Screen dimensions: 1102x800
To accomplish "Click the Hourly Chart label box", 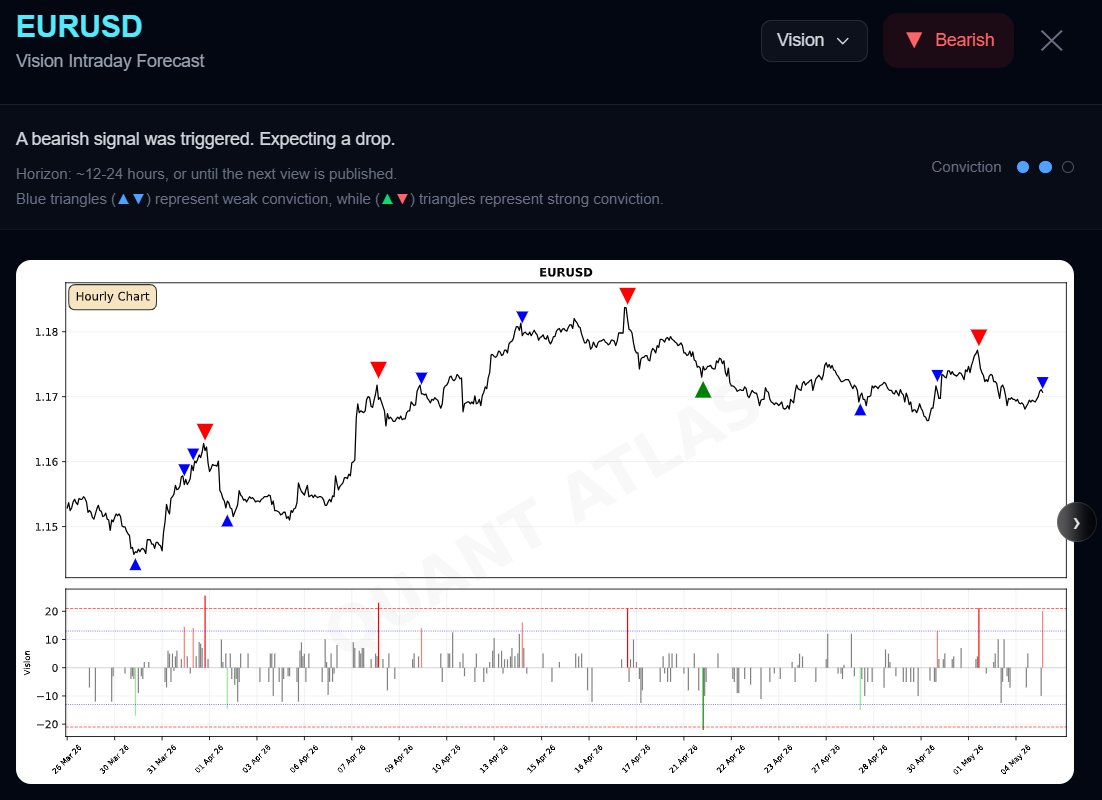I will coord(112,297).
